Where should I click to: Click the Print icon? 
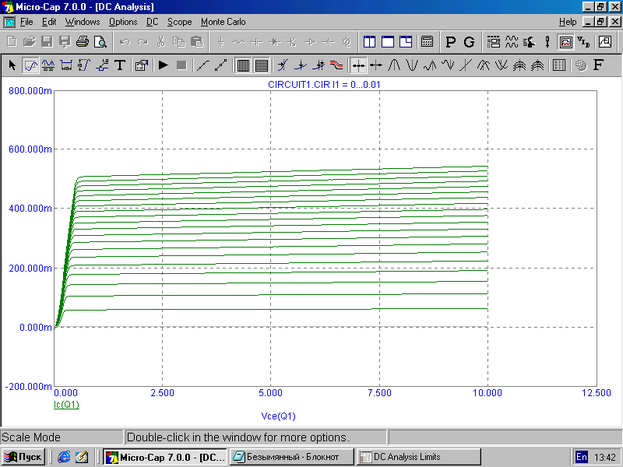(82, 42)
